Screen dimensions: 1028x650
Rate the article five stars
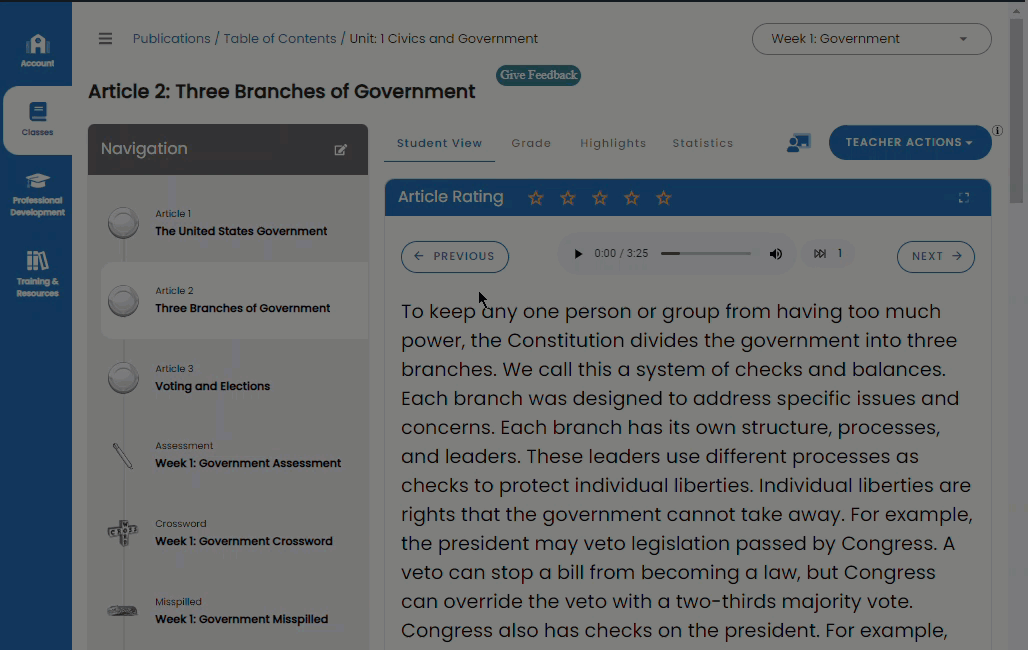[x=663, y=197]
